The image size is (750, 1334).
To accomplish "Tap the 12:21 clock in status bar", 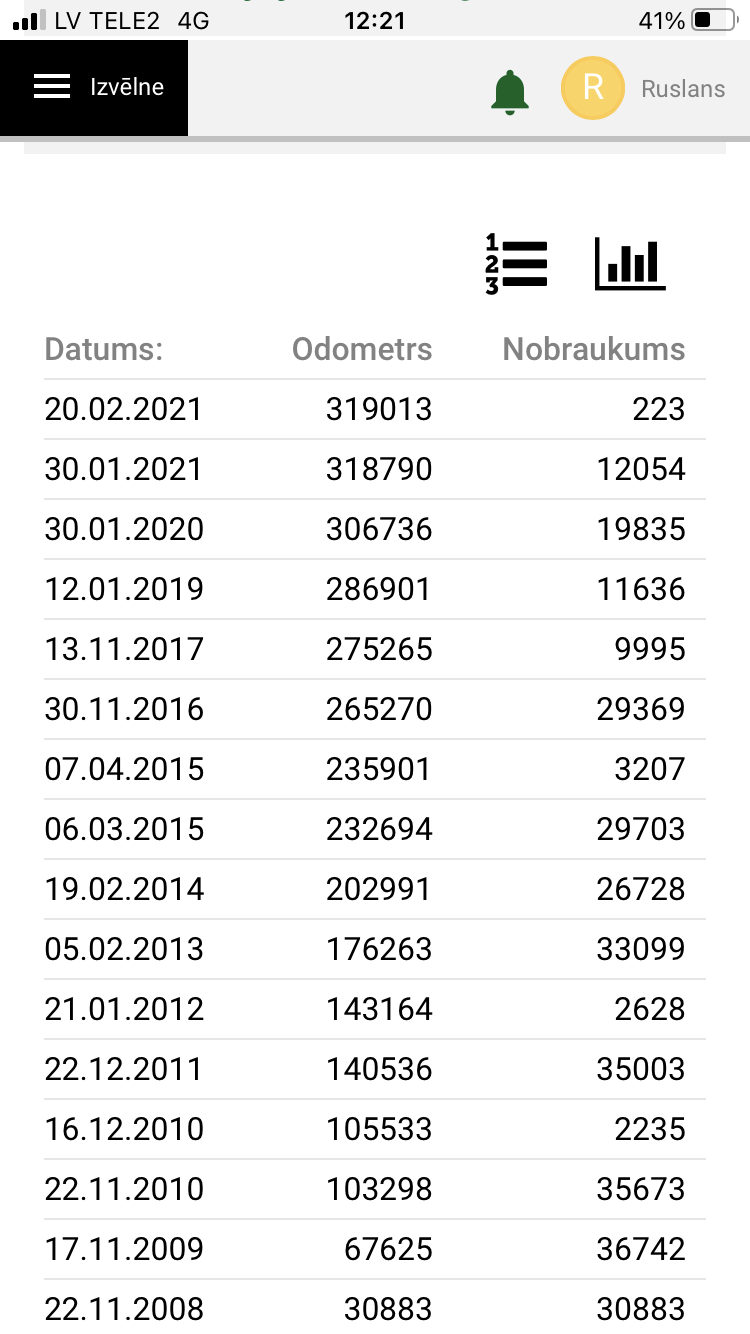I will (374, 20).
